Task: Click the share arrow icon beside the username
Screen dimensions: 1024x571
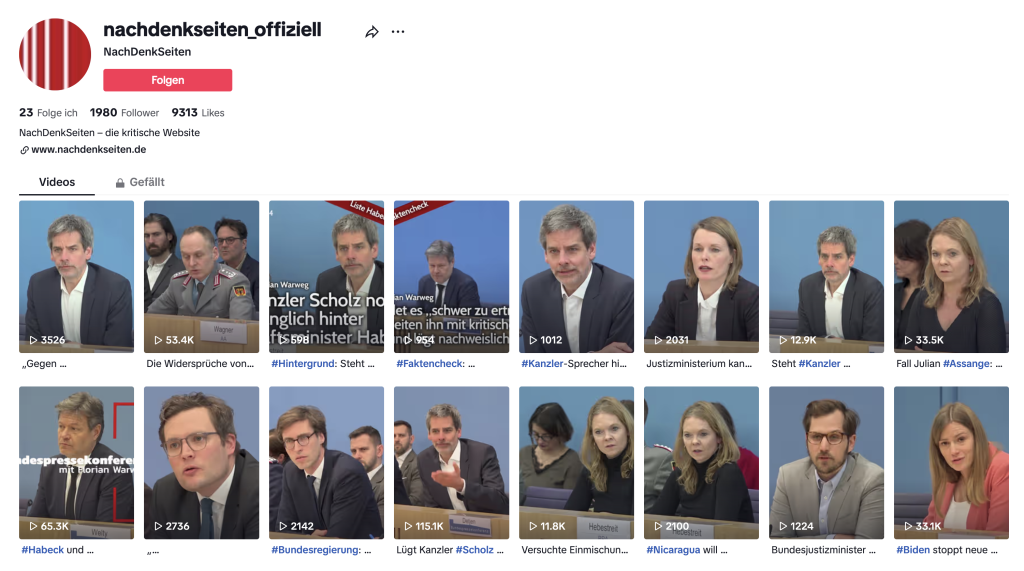Action: pyautogui.click(x=372, y=32)
